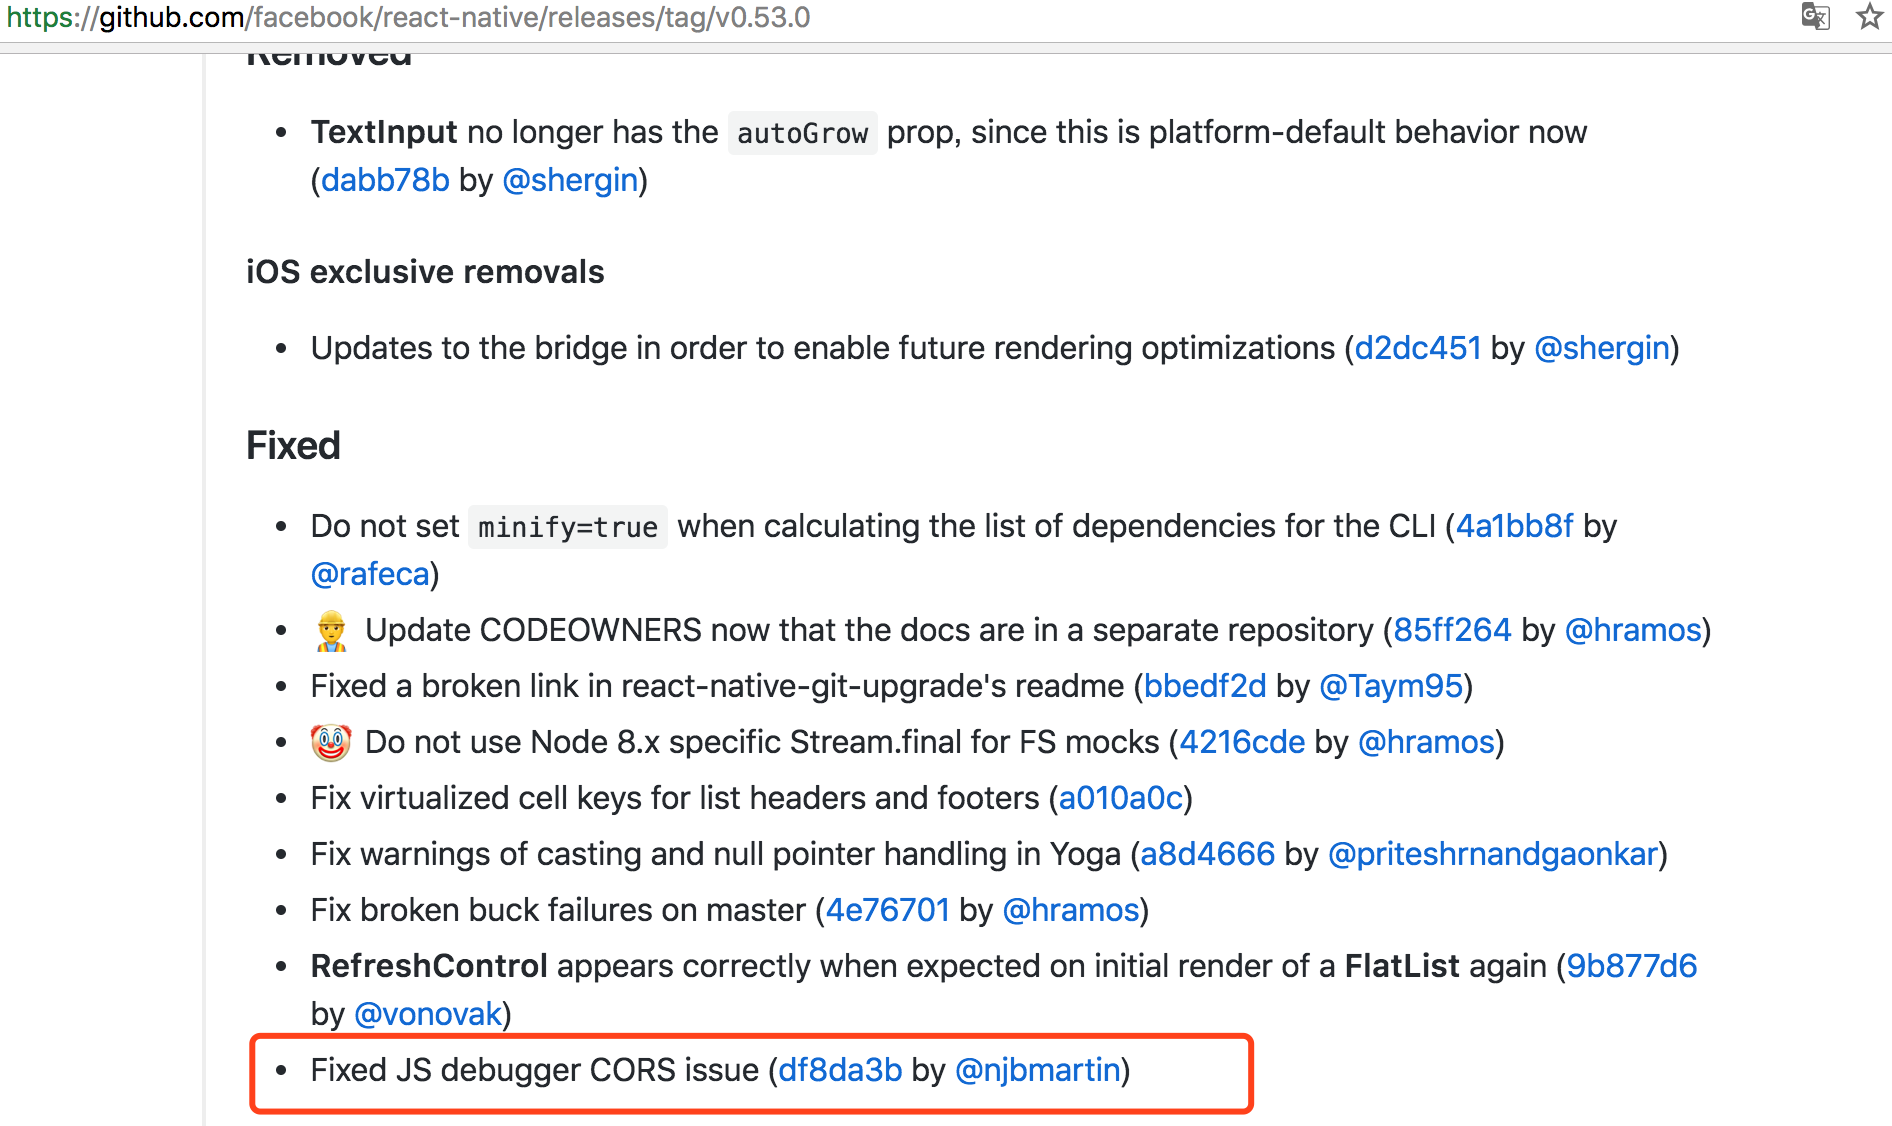This screenshot has width=1892, height=1126.
Task: Open commit 4e76701 link
Action: point(887,910)
